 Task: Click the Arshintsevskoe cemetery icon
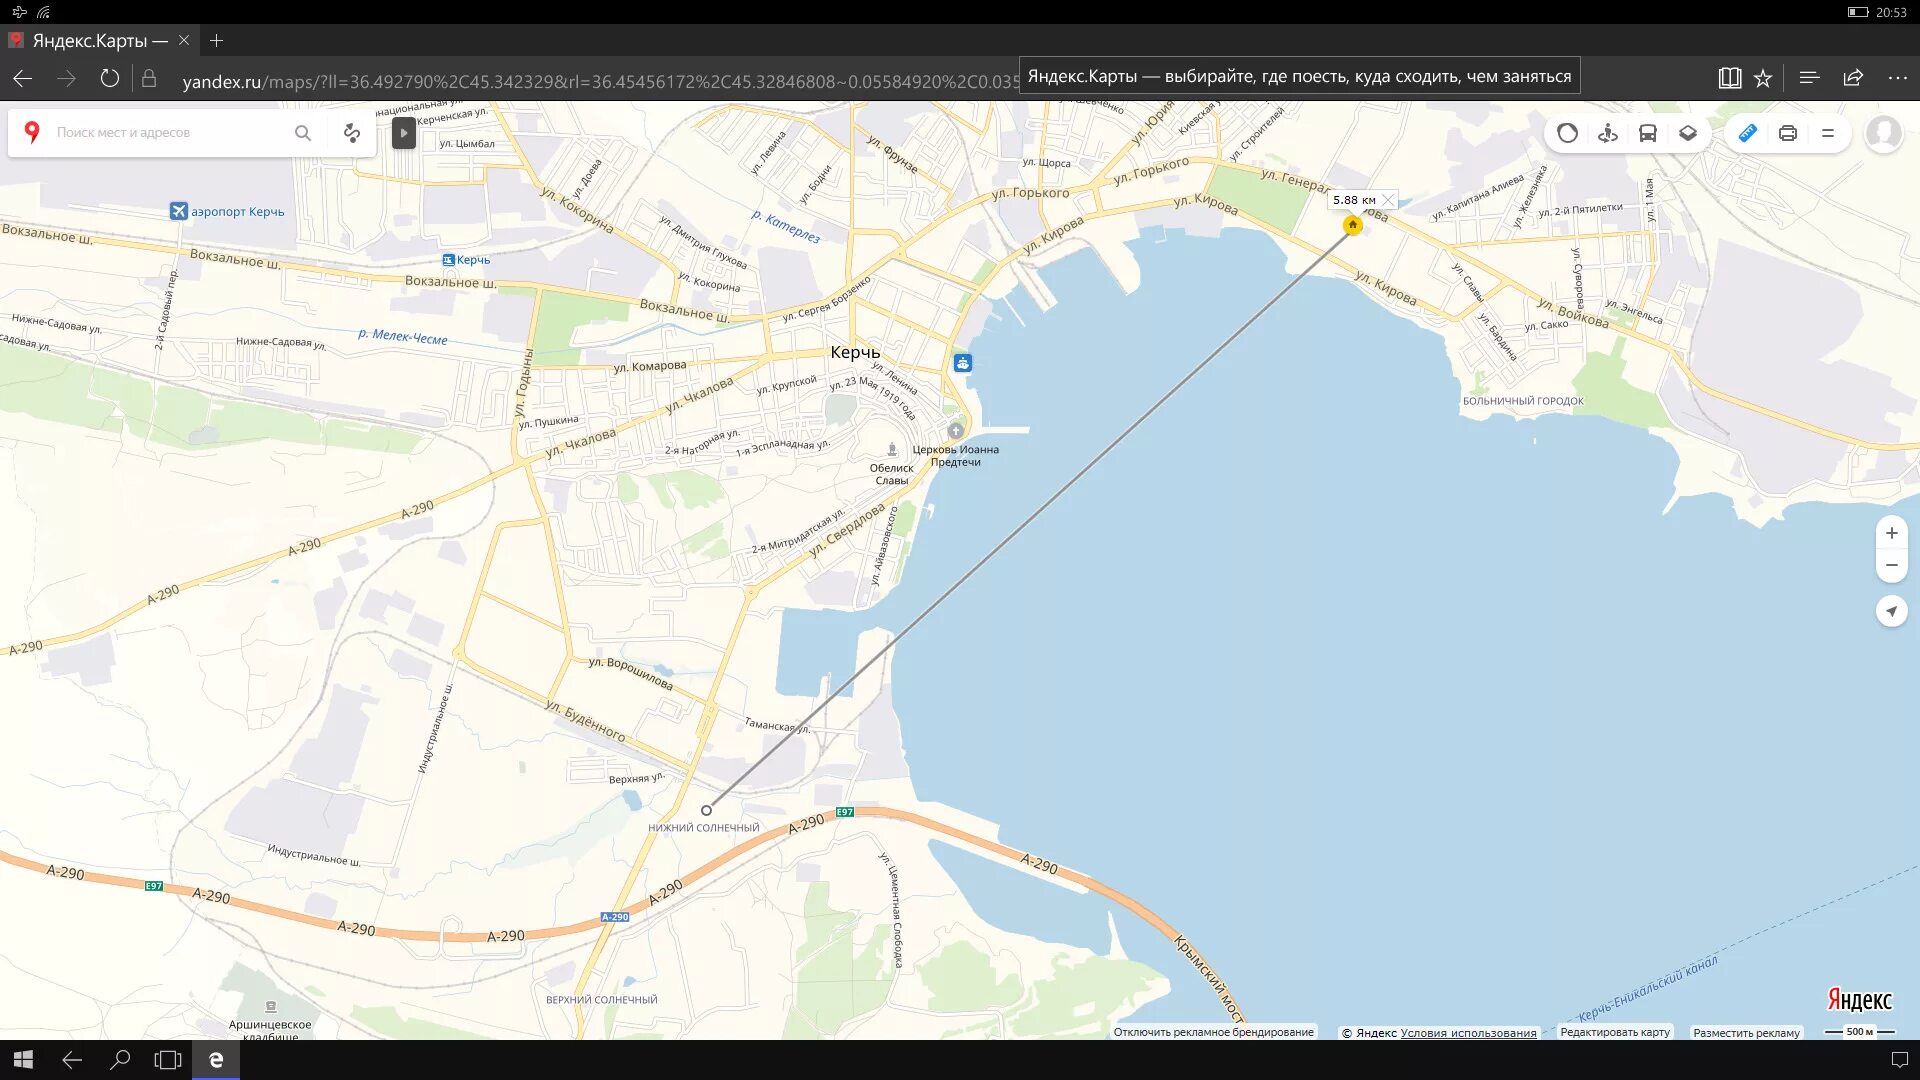pos(271,1006)
